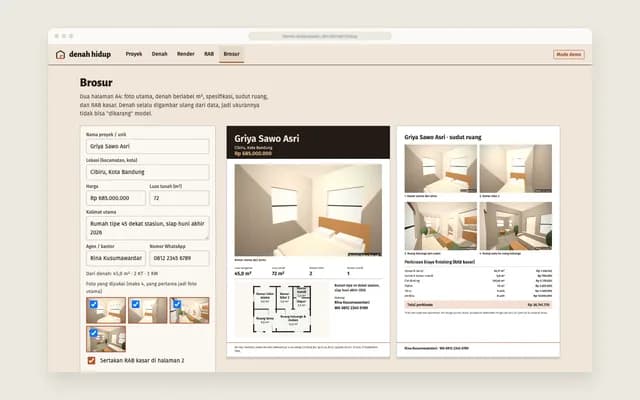This screenshot has width=640, height=400.
Task: Open the Proyek tab
Action: click(x=134, y=54)
